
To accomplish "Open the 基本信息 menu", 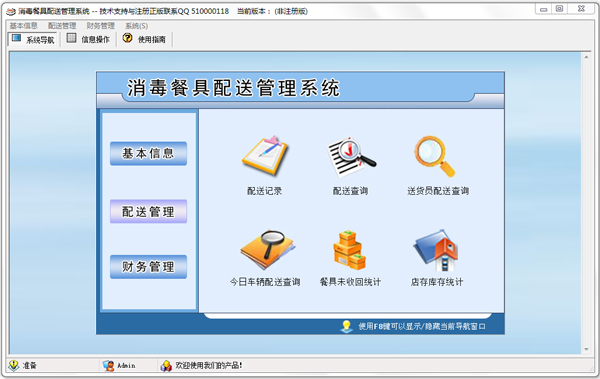I will pyautogui.click(x=23, y=26).
